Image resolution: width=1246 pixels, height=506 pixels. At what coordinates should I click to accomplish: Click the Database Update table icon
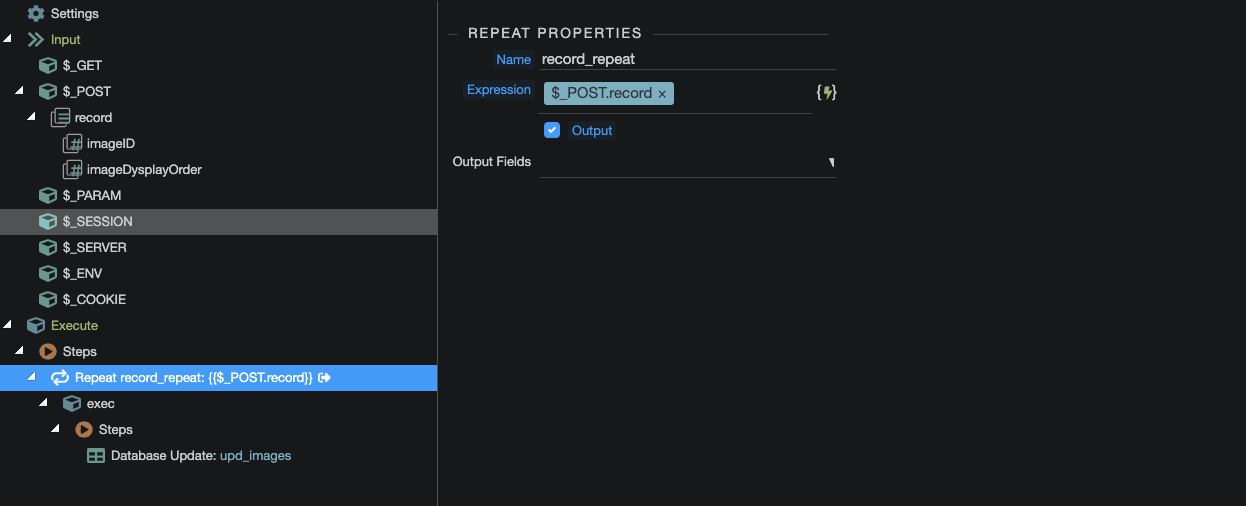pyautogui.click(x=96, y=456)
